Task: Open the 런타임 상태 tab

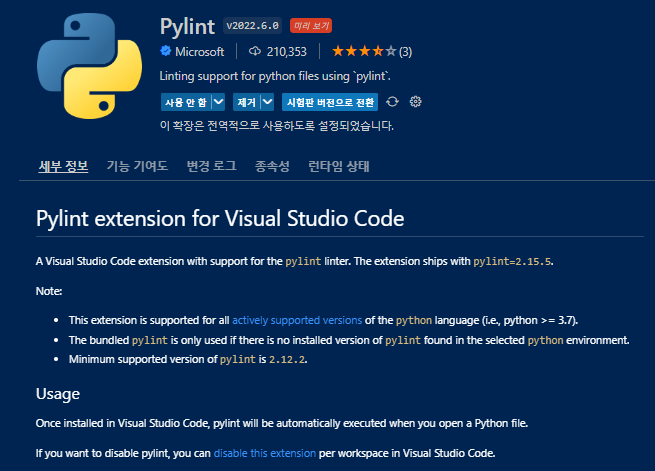Action: coord(339,166)
